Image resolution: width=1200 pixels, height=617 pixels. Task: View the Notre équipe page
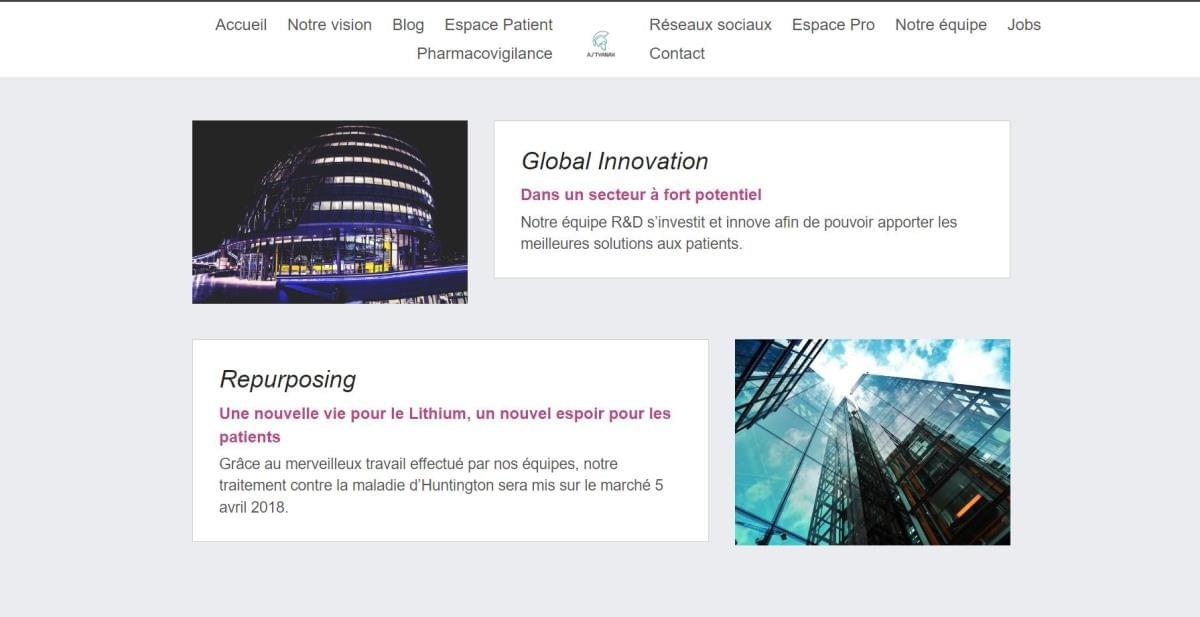pyautogui.click(x=940, y=24)
